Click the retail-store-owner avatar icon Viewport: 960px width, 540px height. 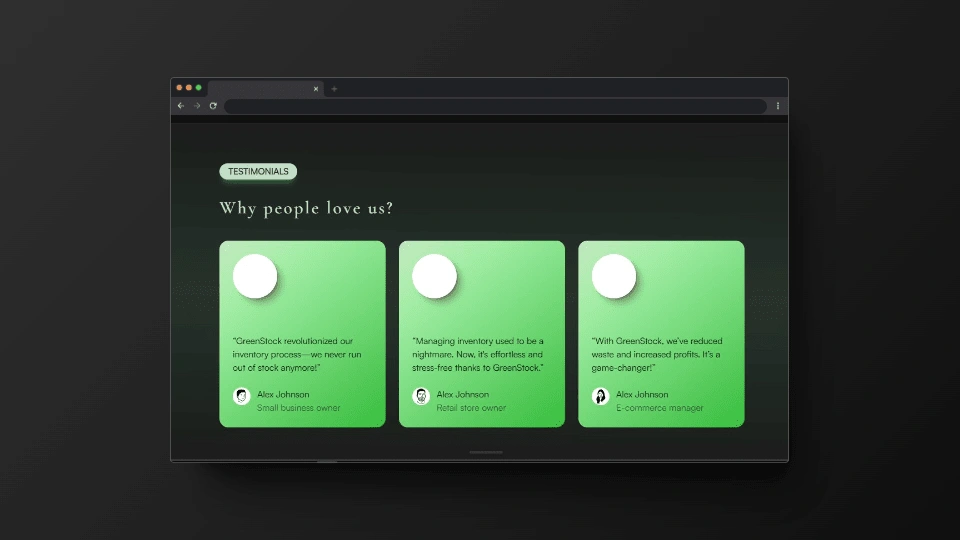pos(421,396)
